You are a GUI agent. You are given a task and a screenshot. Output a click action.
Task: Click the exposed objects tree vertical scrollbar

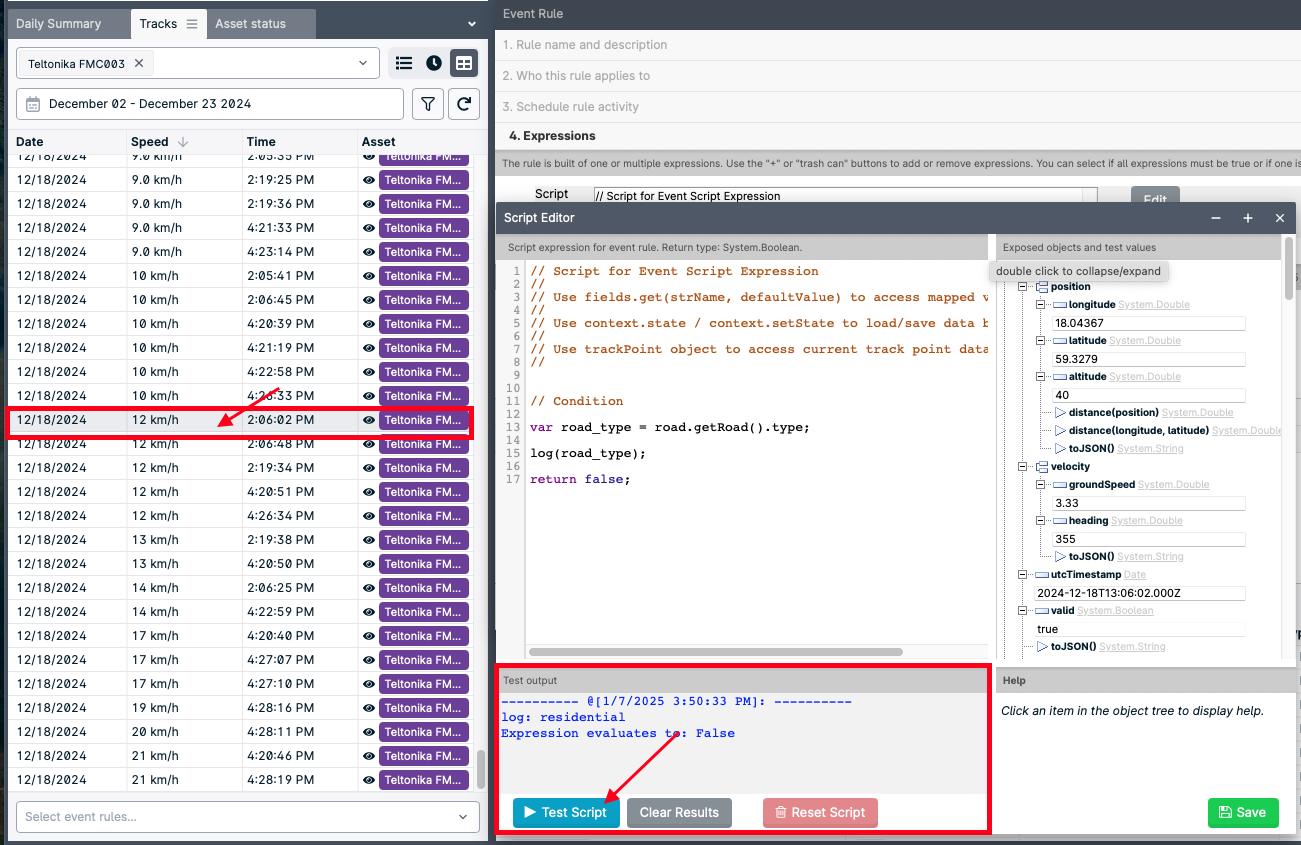point(1289,267)
